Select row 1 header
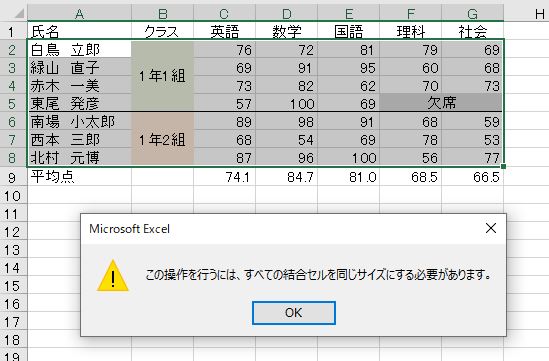This screenshot has width=549, height=361. [x=13, y=32]
